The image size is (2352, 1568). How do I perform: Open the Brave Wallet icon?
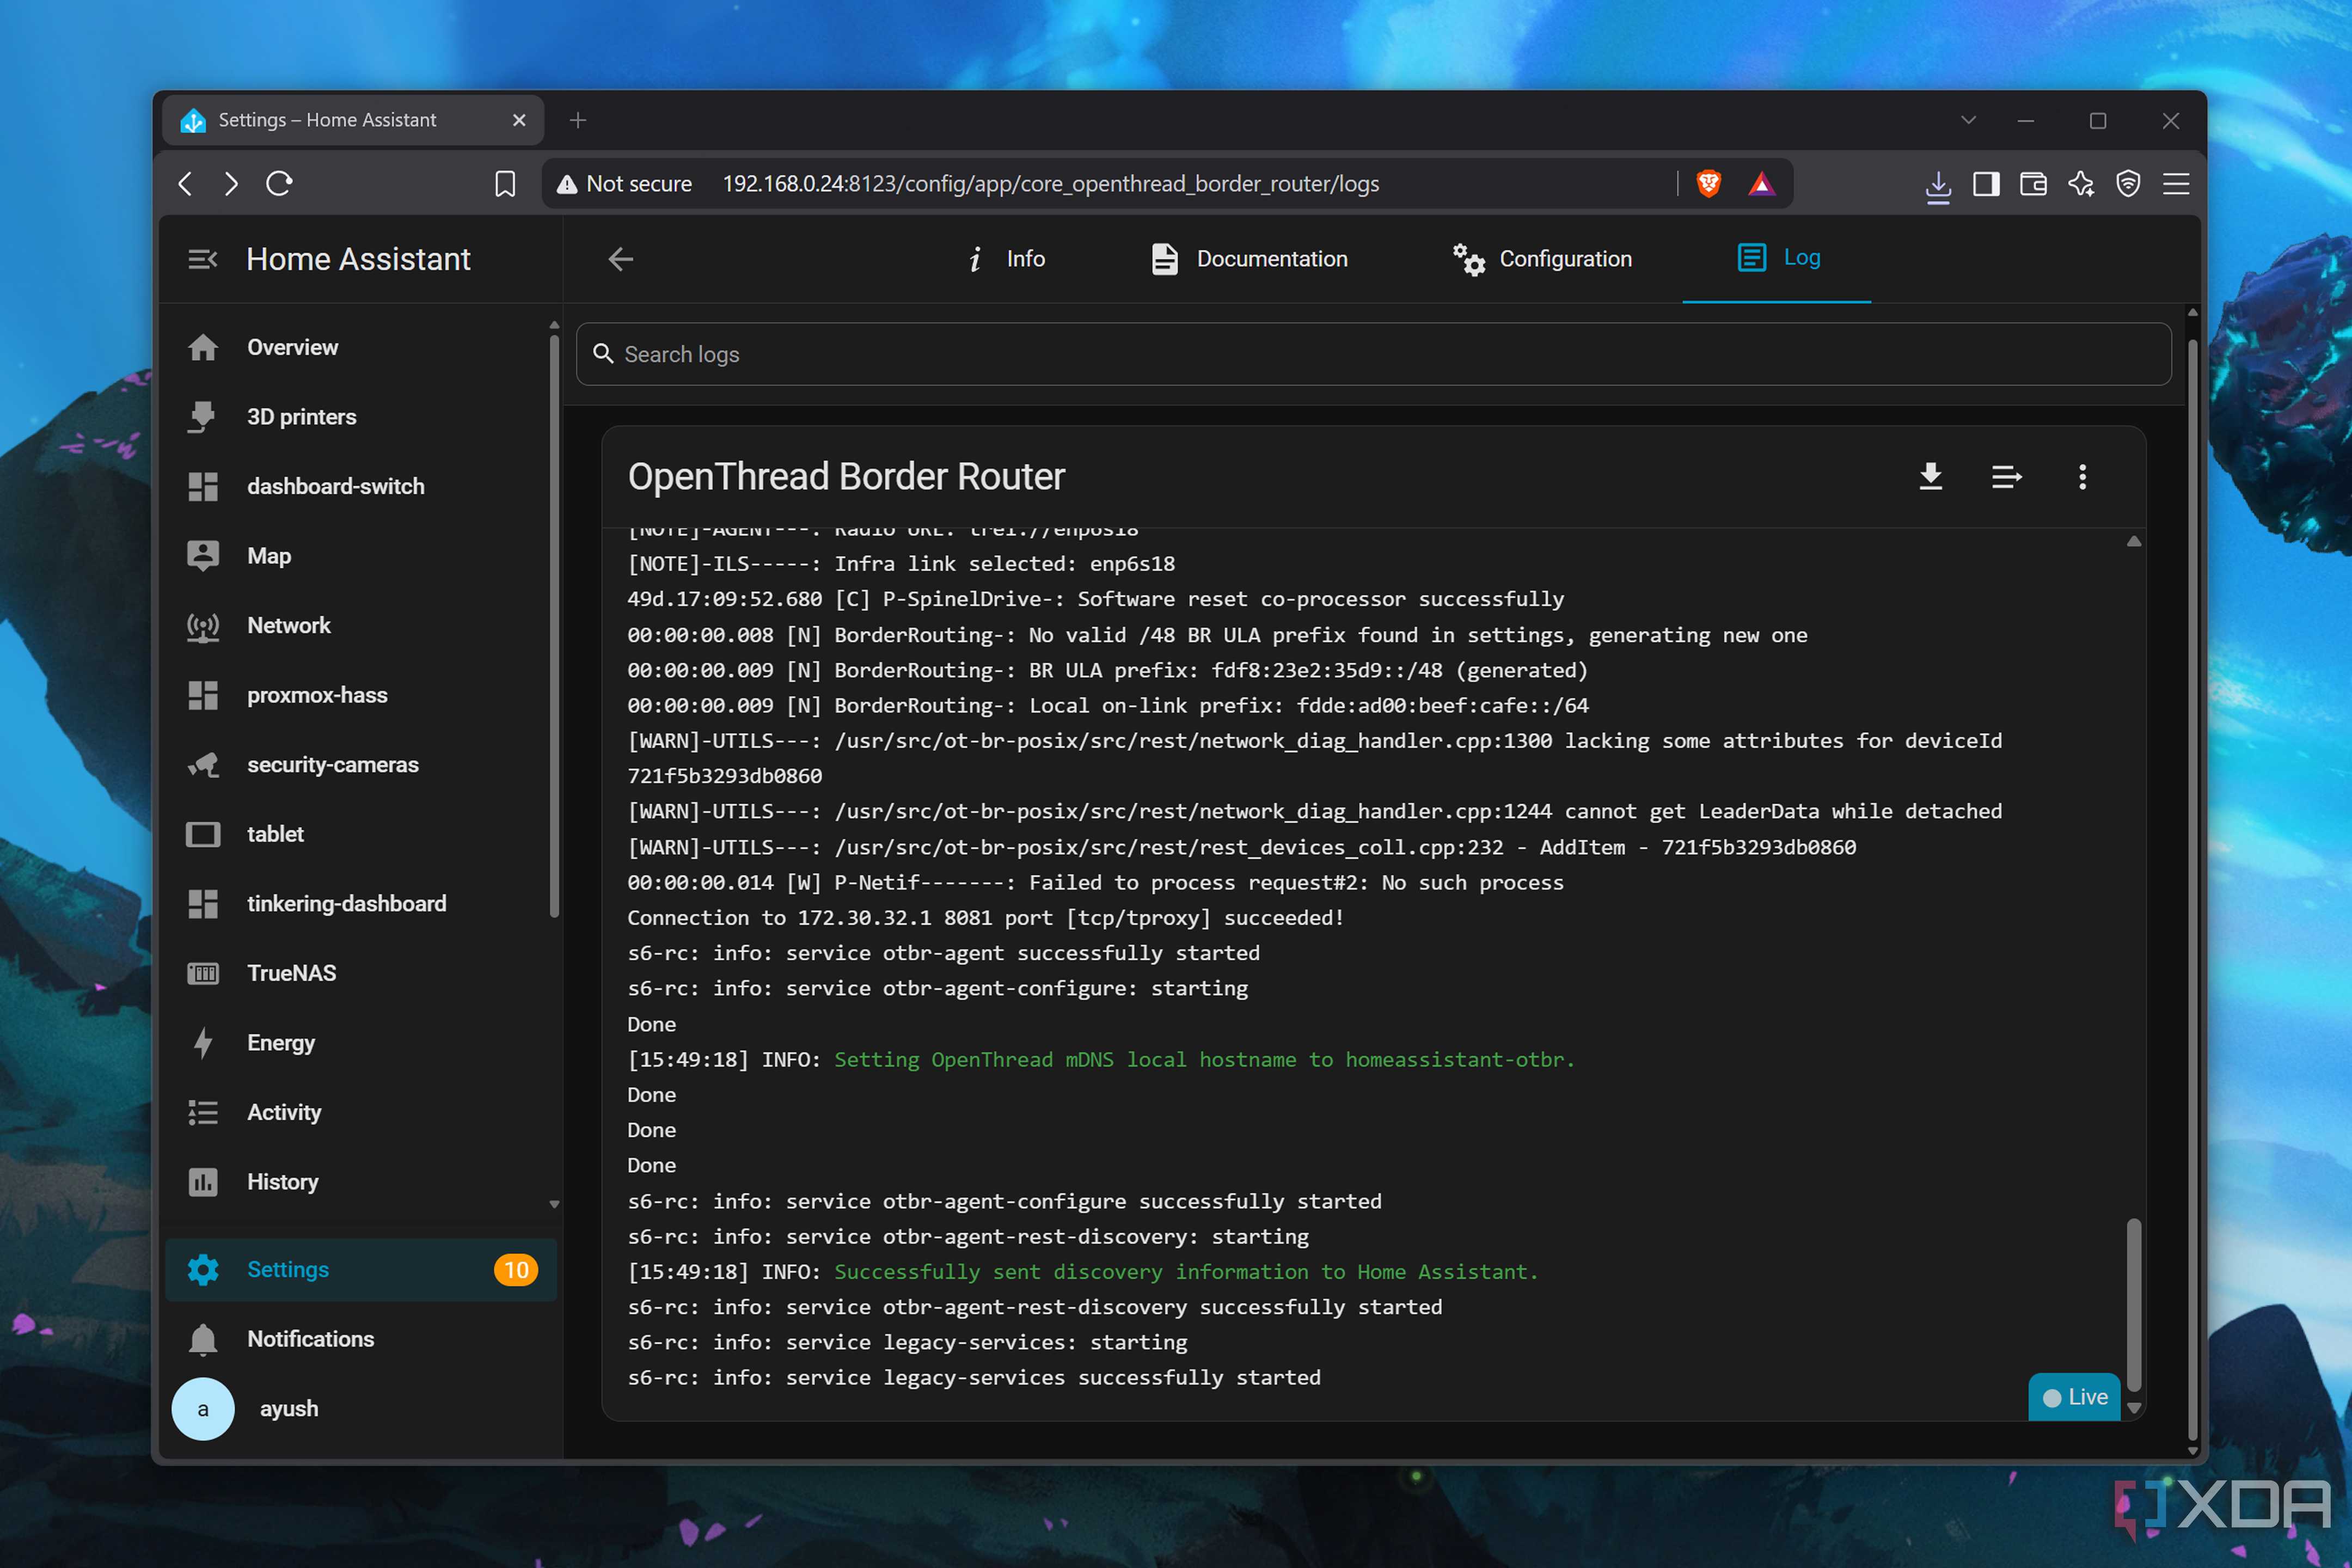point(2033,184)
